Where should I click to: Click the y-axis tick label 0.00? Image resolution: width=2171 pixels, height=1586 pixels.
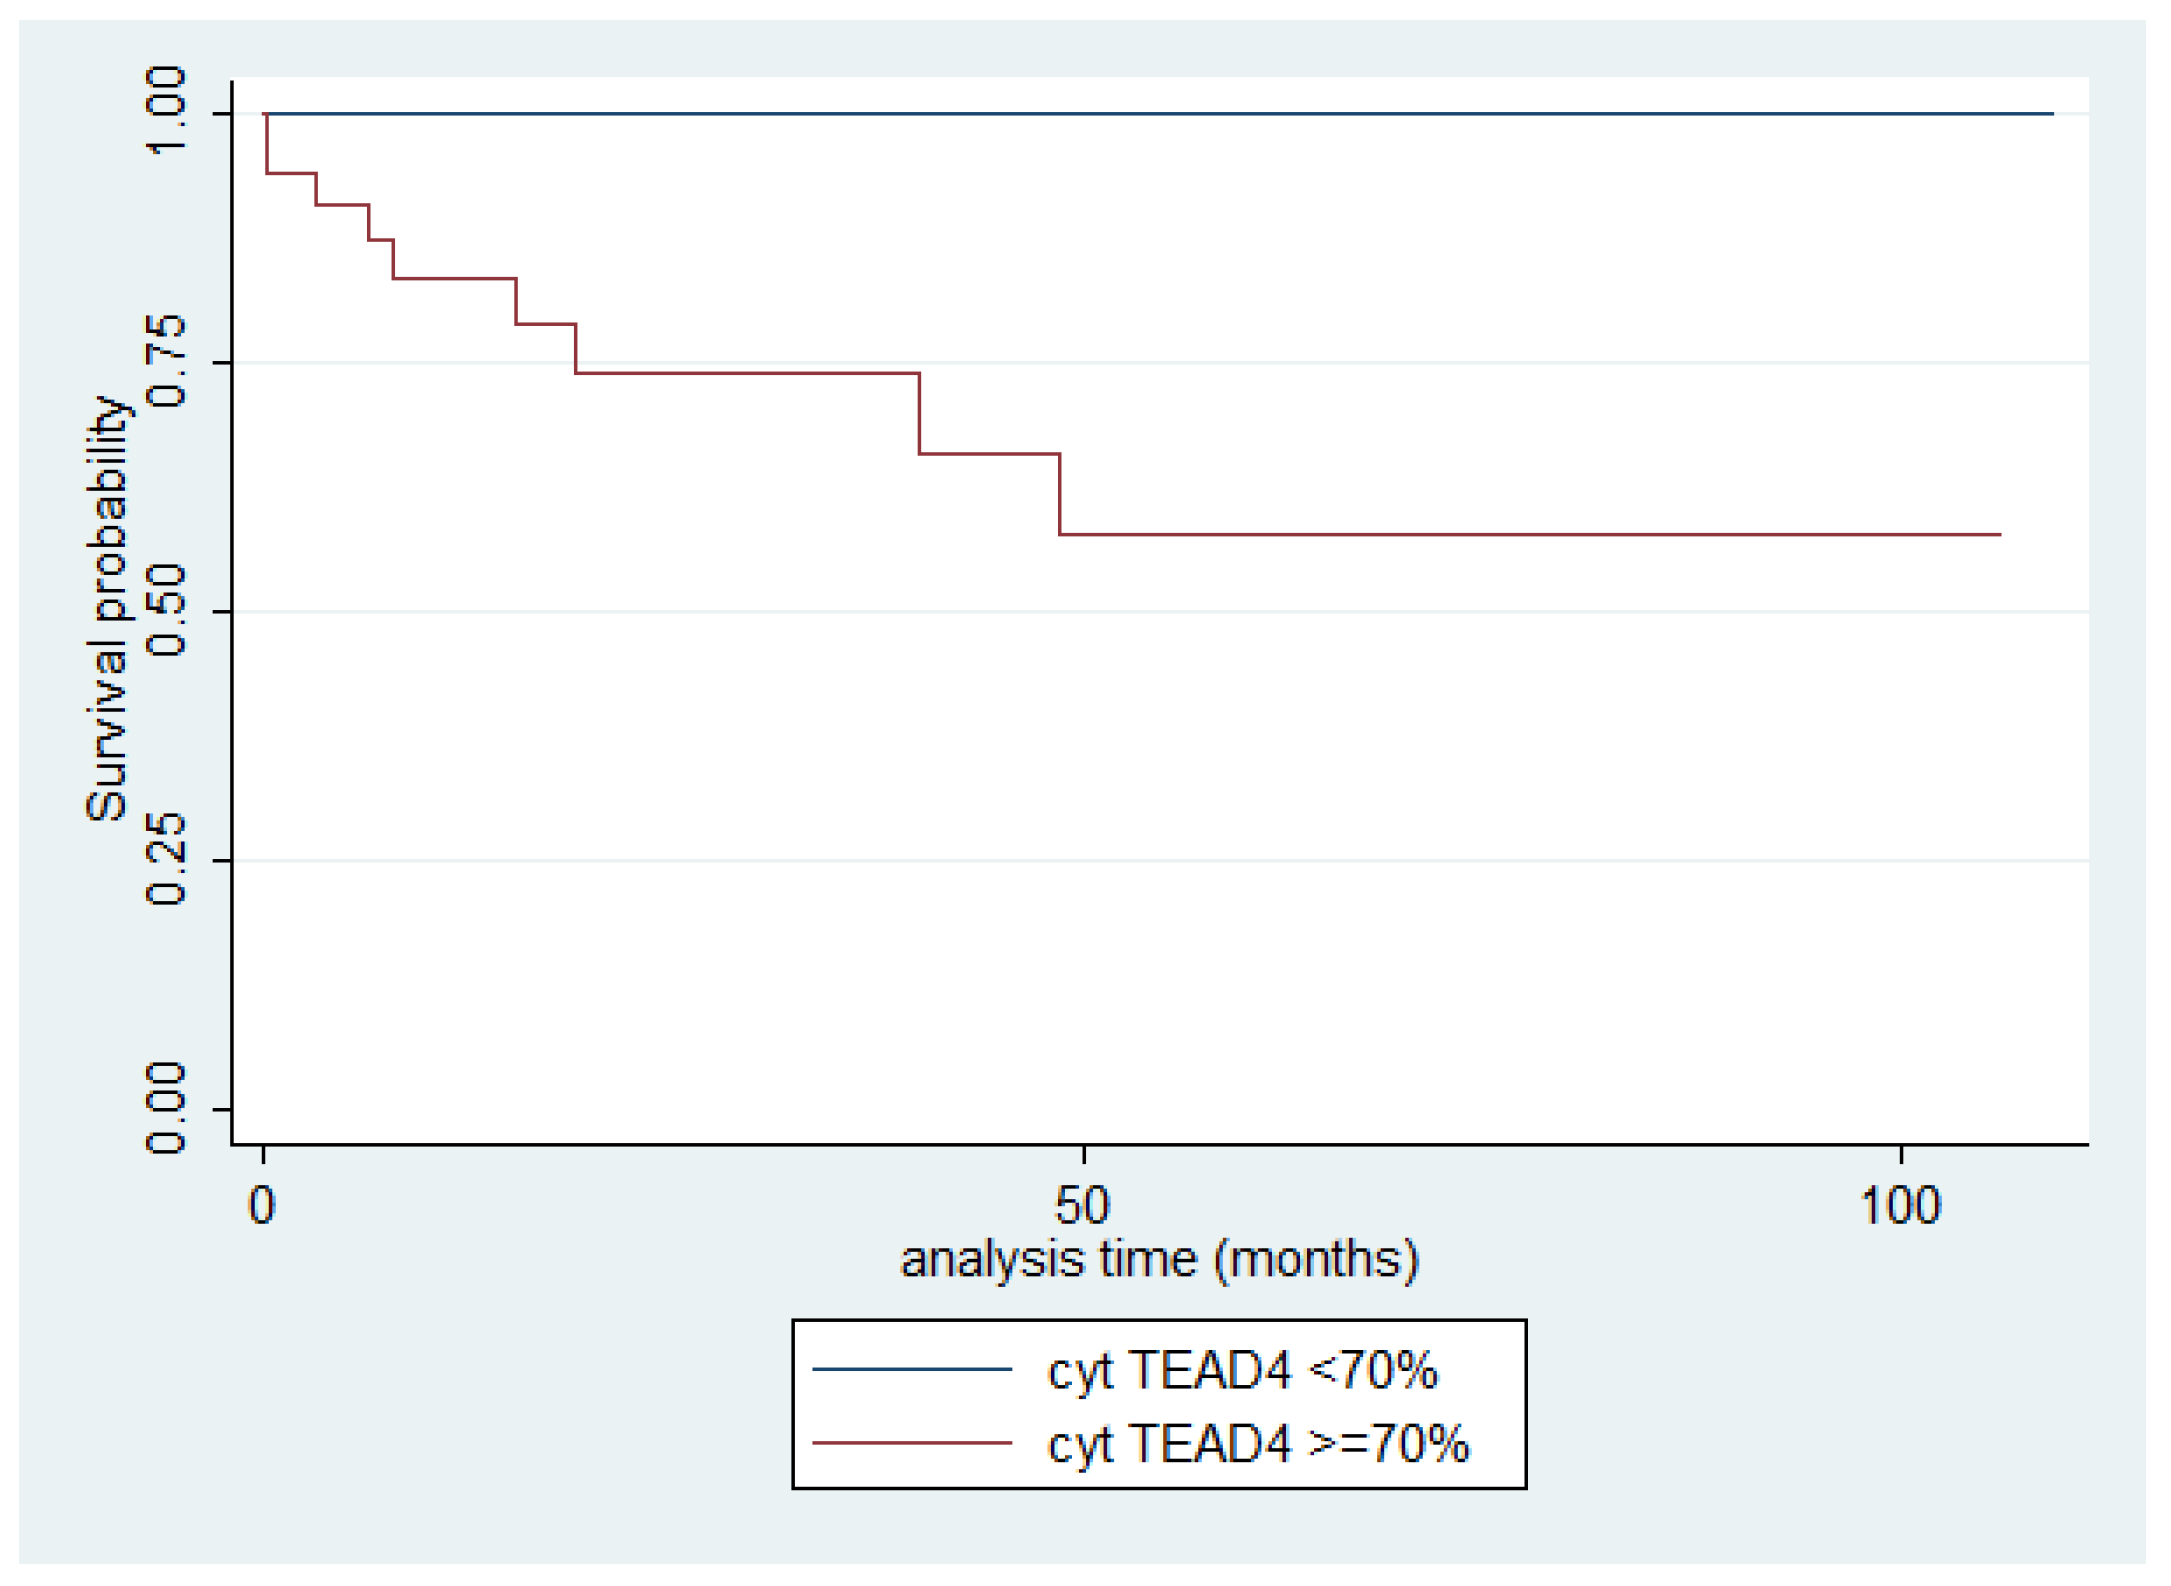tap(166, 1108)
